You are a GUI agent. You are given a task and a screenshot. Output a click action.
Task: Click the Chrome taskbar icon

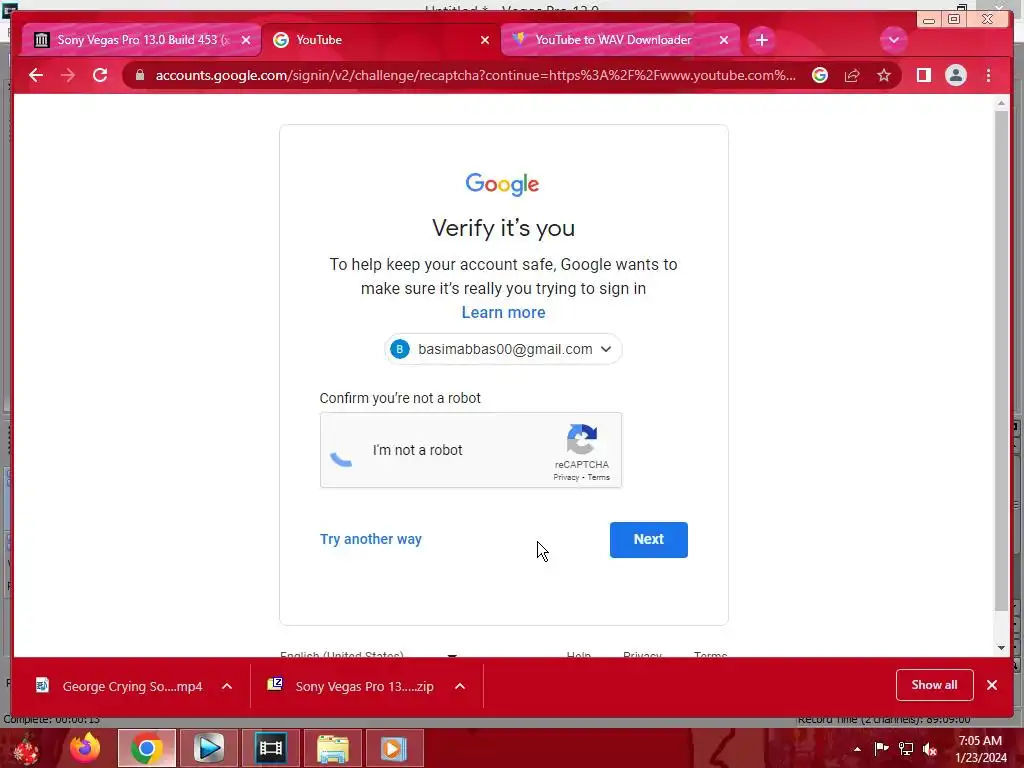point(146,748)
